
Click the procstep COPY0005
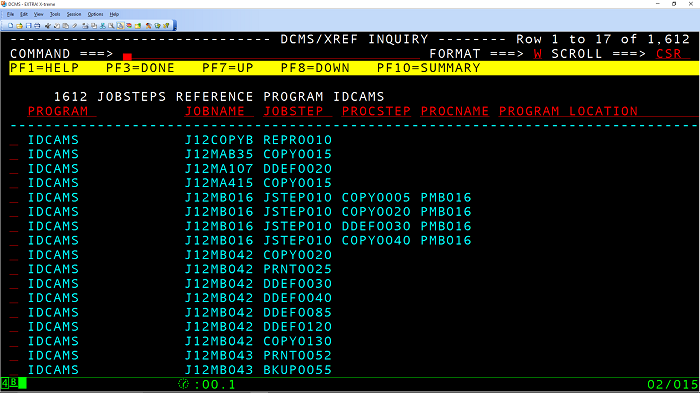tap(376, 197)
